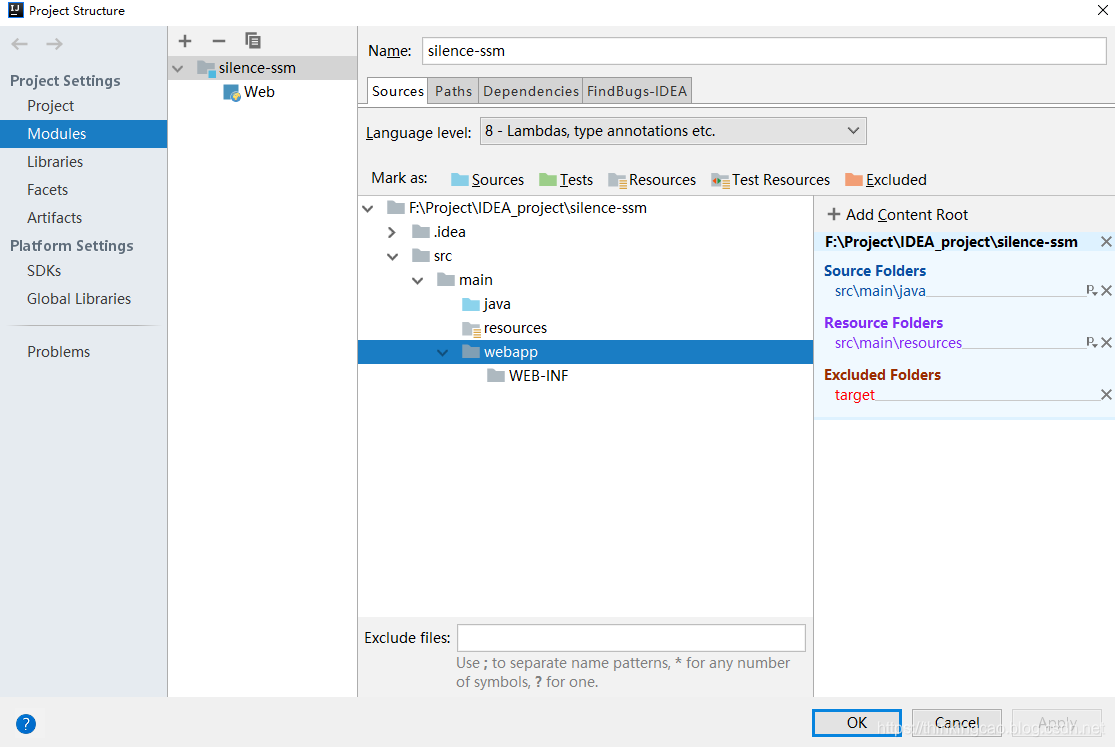Open Modules settings section
The image size is (1115, 747).
[x=83, y=134]
